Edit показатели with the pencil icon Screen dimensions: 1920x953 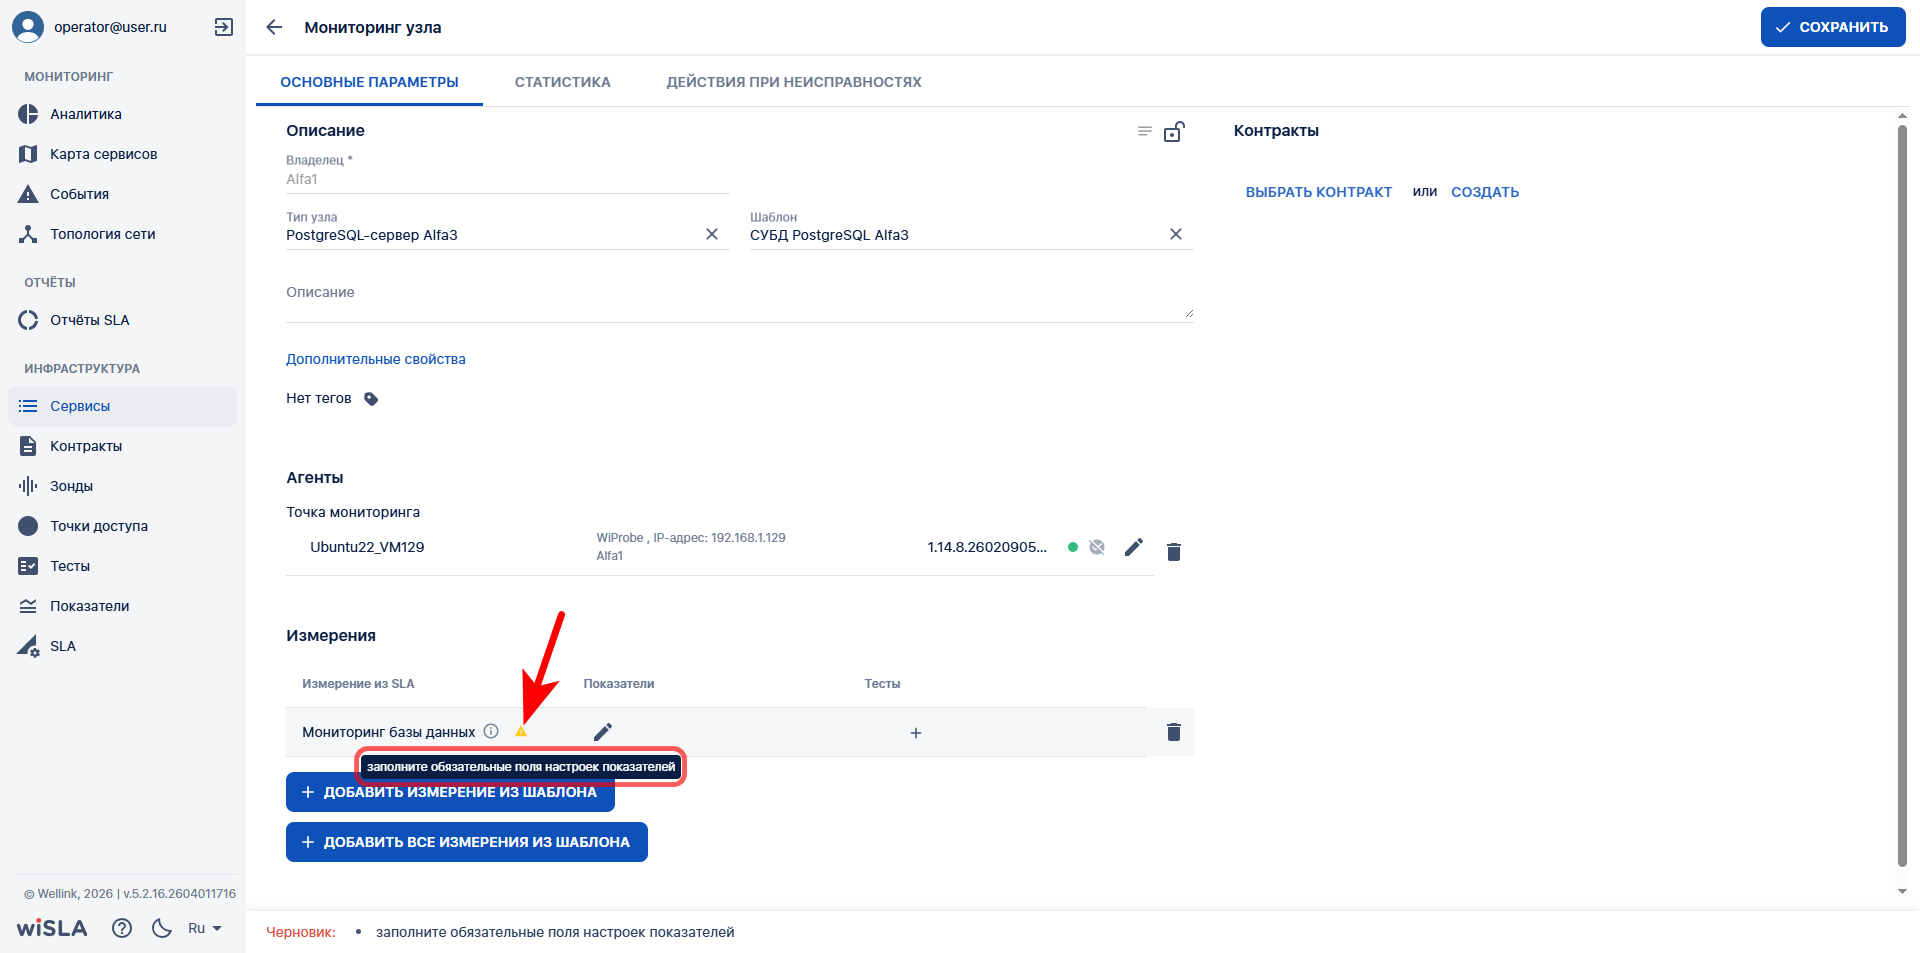coord(602,732)
